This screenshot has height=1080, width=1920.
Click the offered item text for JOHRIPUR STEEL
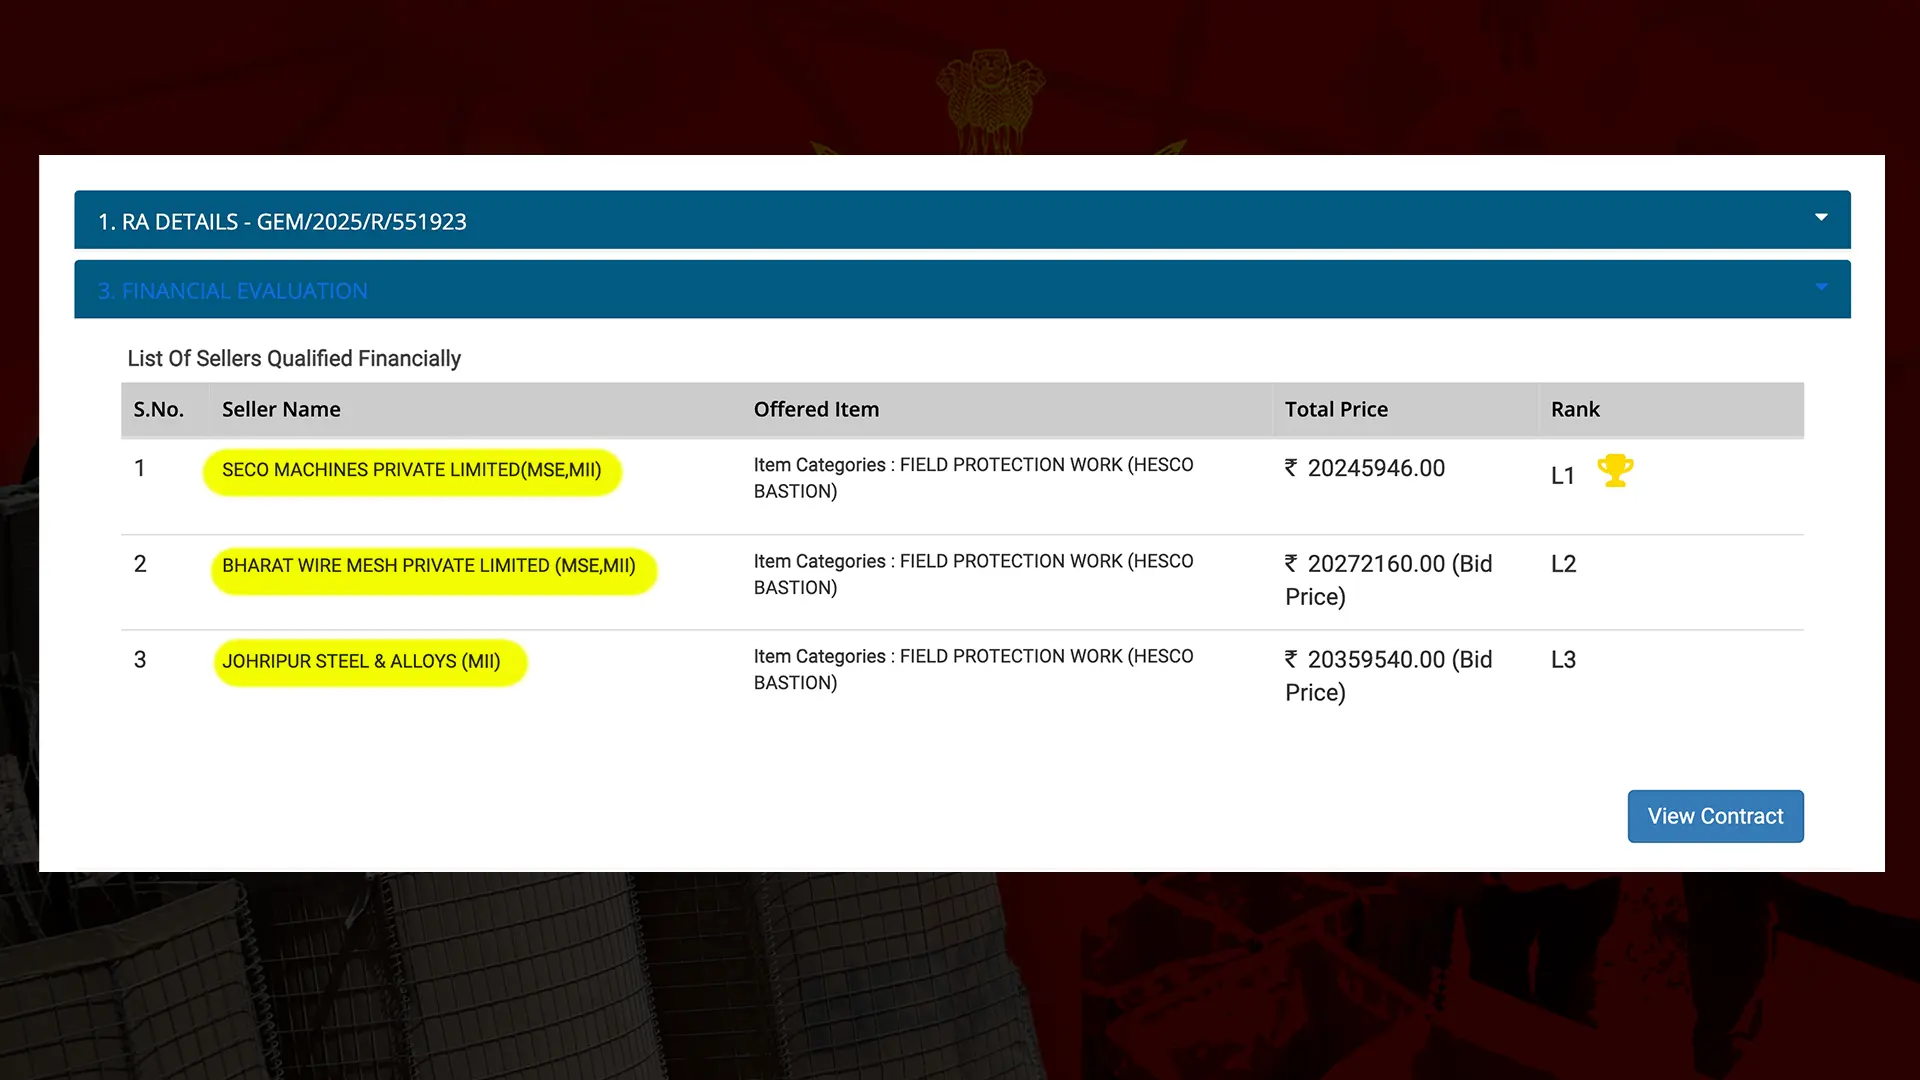coord(973,670)
